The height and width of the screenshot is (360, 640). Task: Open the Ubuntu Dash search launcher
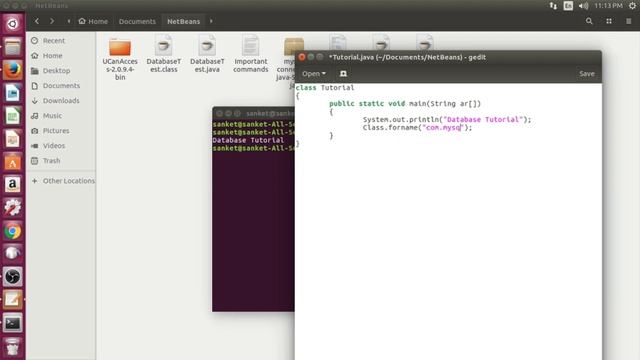point(13,24)
